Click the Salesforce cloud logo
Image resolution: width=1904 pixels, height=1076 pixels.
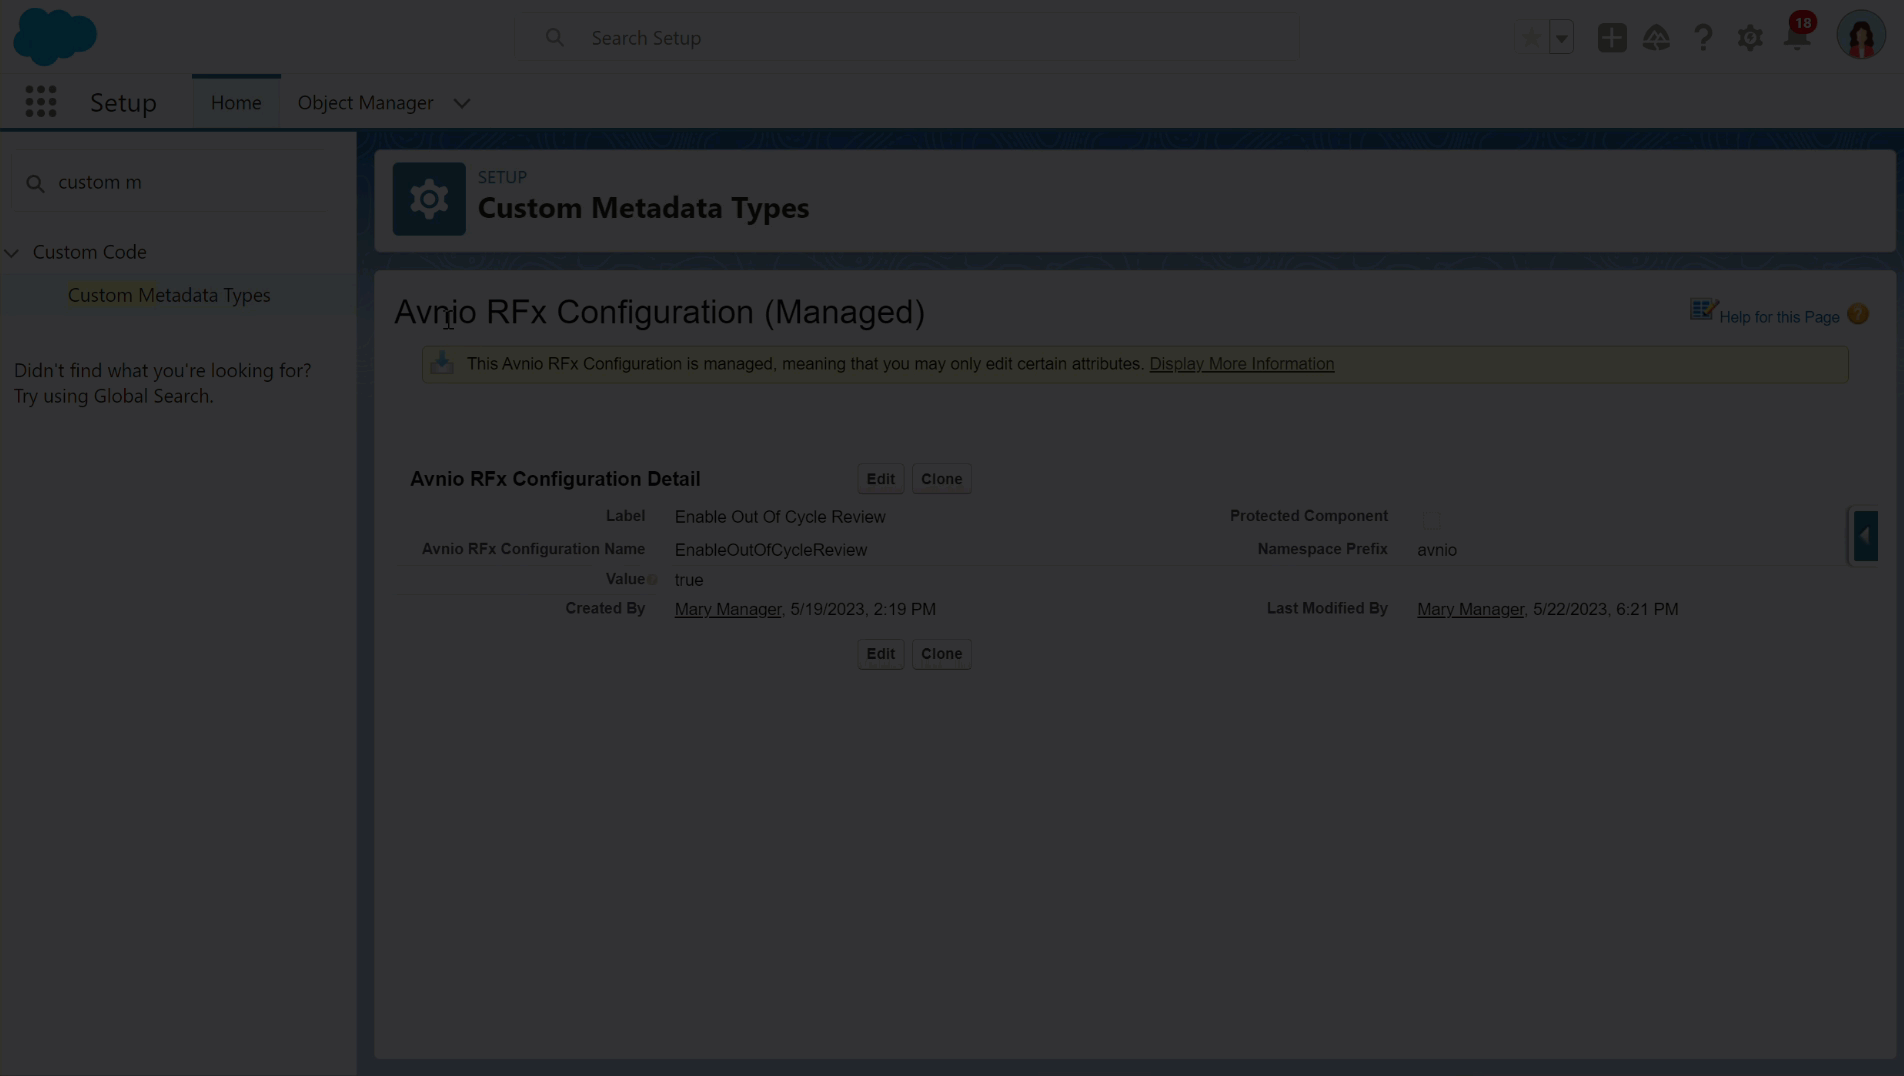pyautogui.click(x=55, y=36)
